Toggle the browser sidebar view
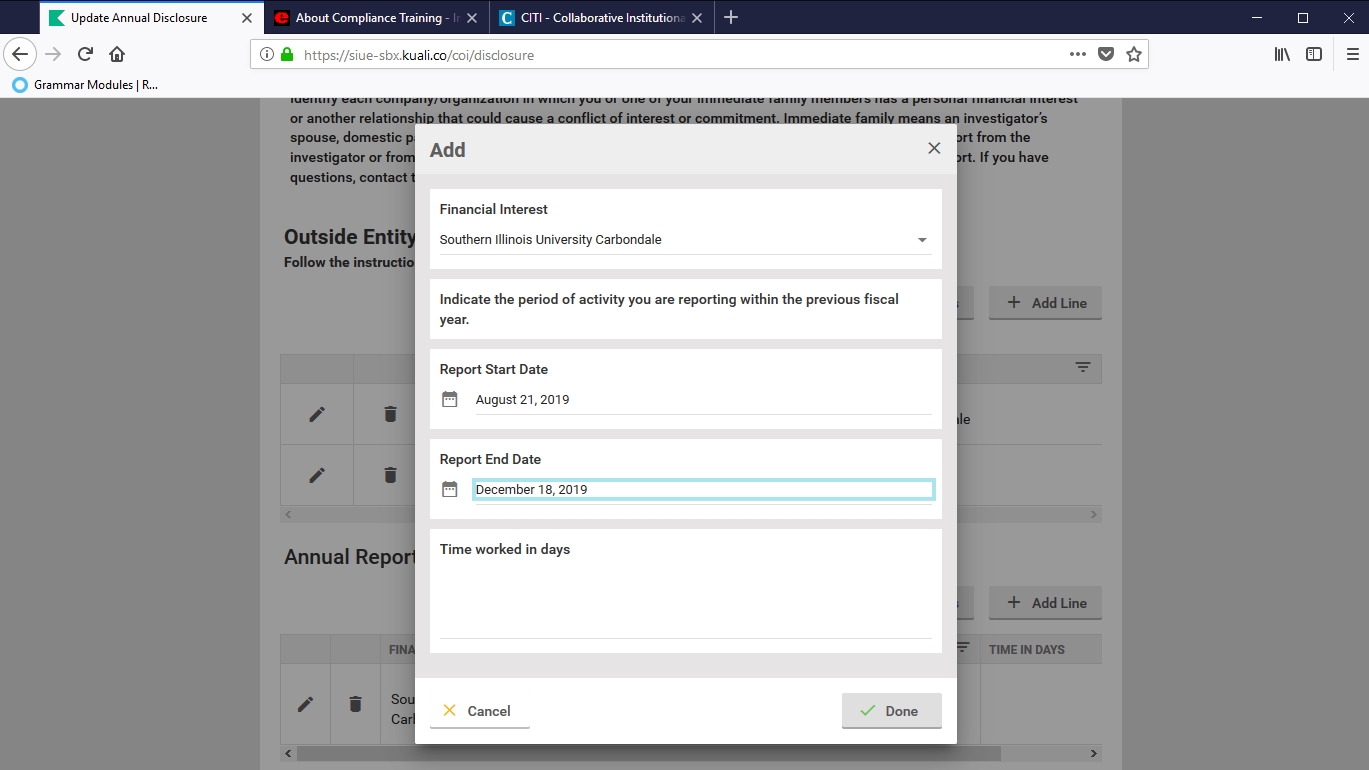The image size is (1369, 770). click(x=1314, y=54)
